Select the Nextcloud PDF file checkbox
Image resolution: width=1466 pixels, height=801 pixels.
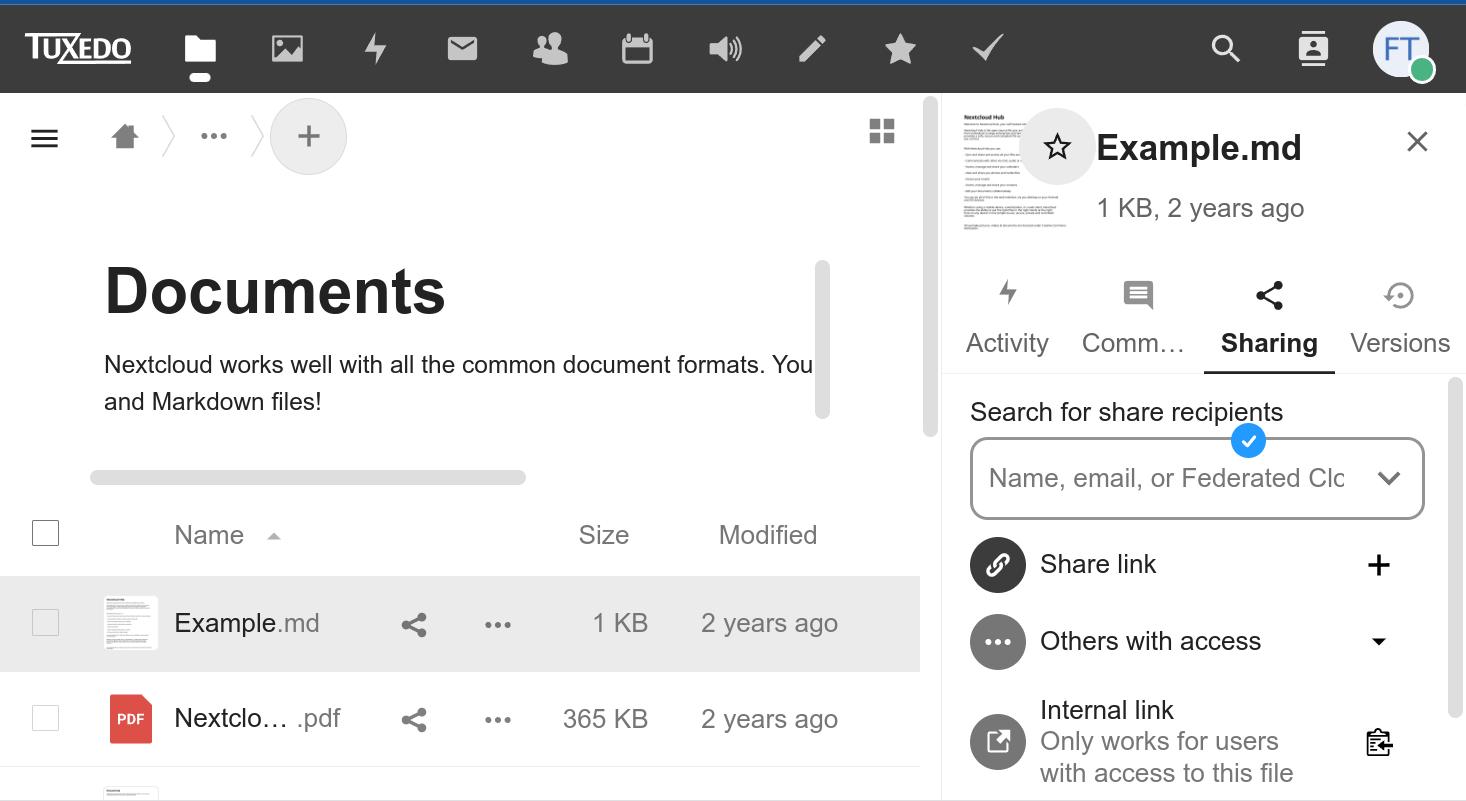click(x=46, y=718)
